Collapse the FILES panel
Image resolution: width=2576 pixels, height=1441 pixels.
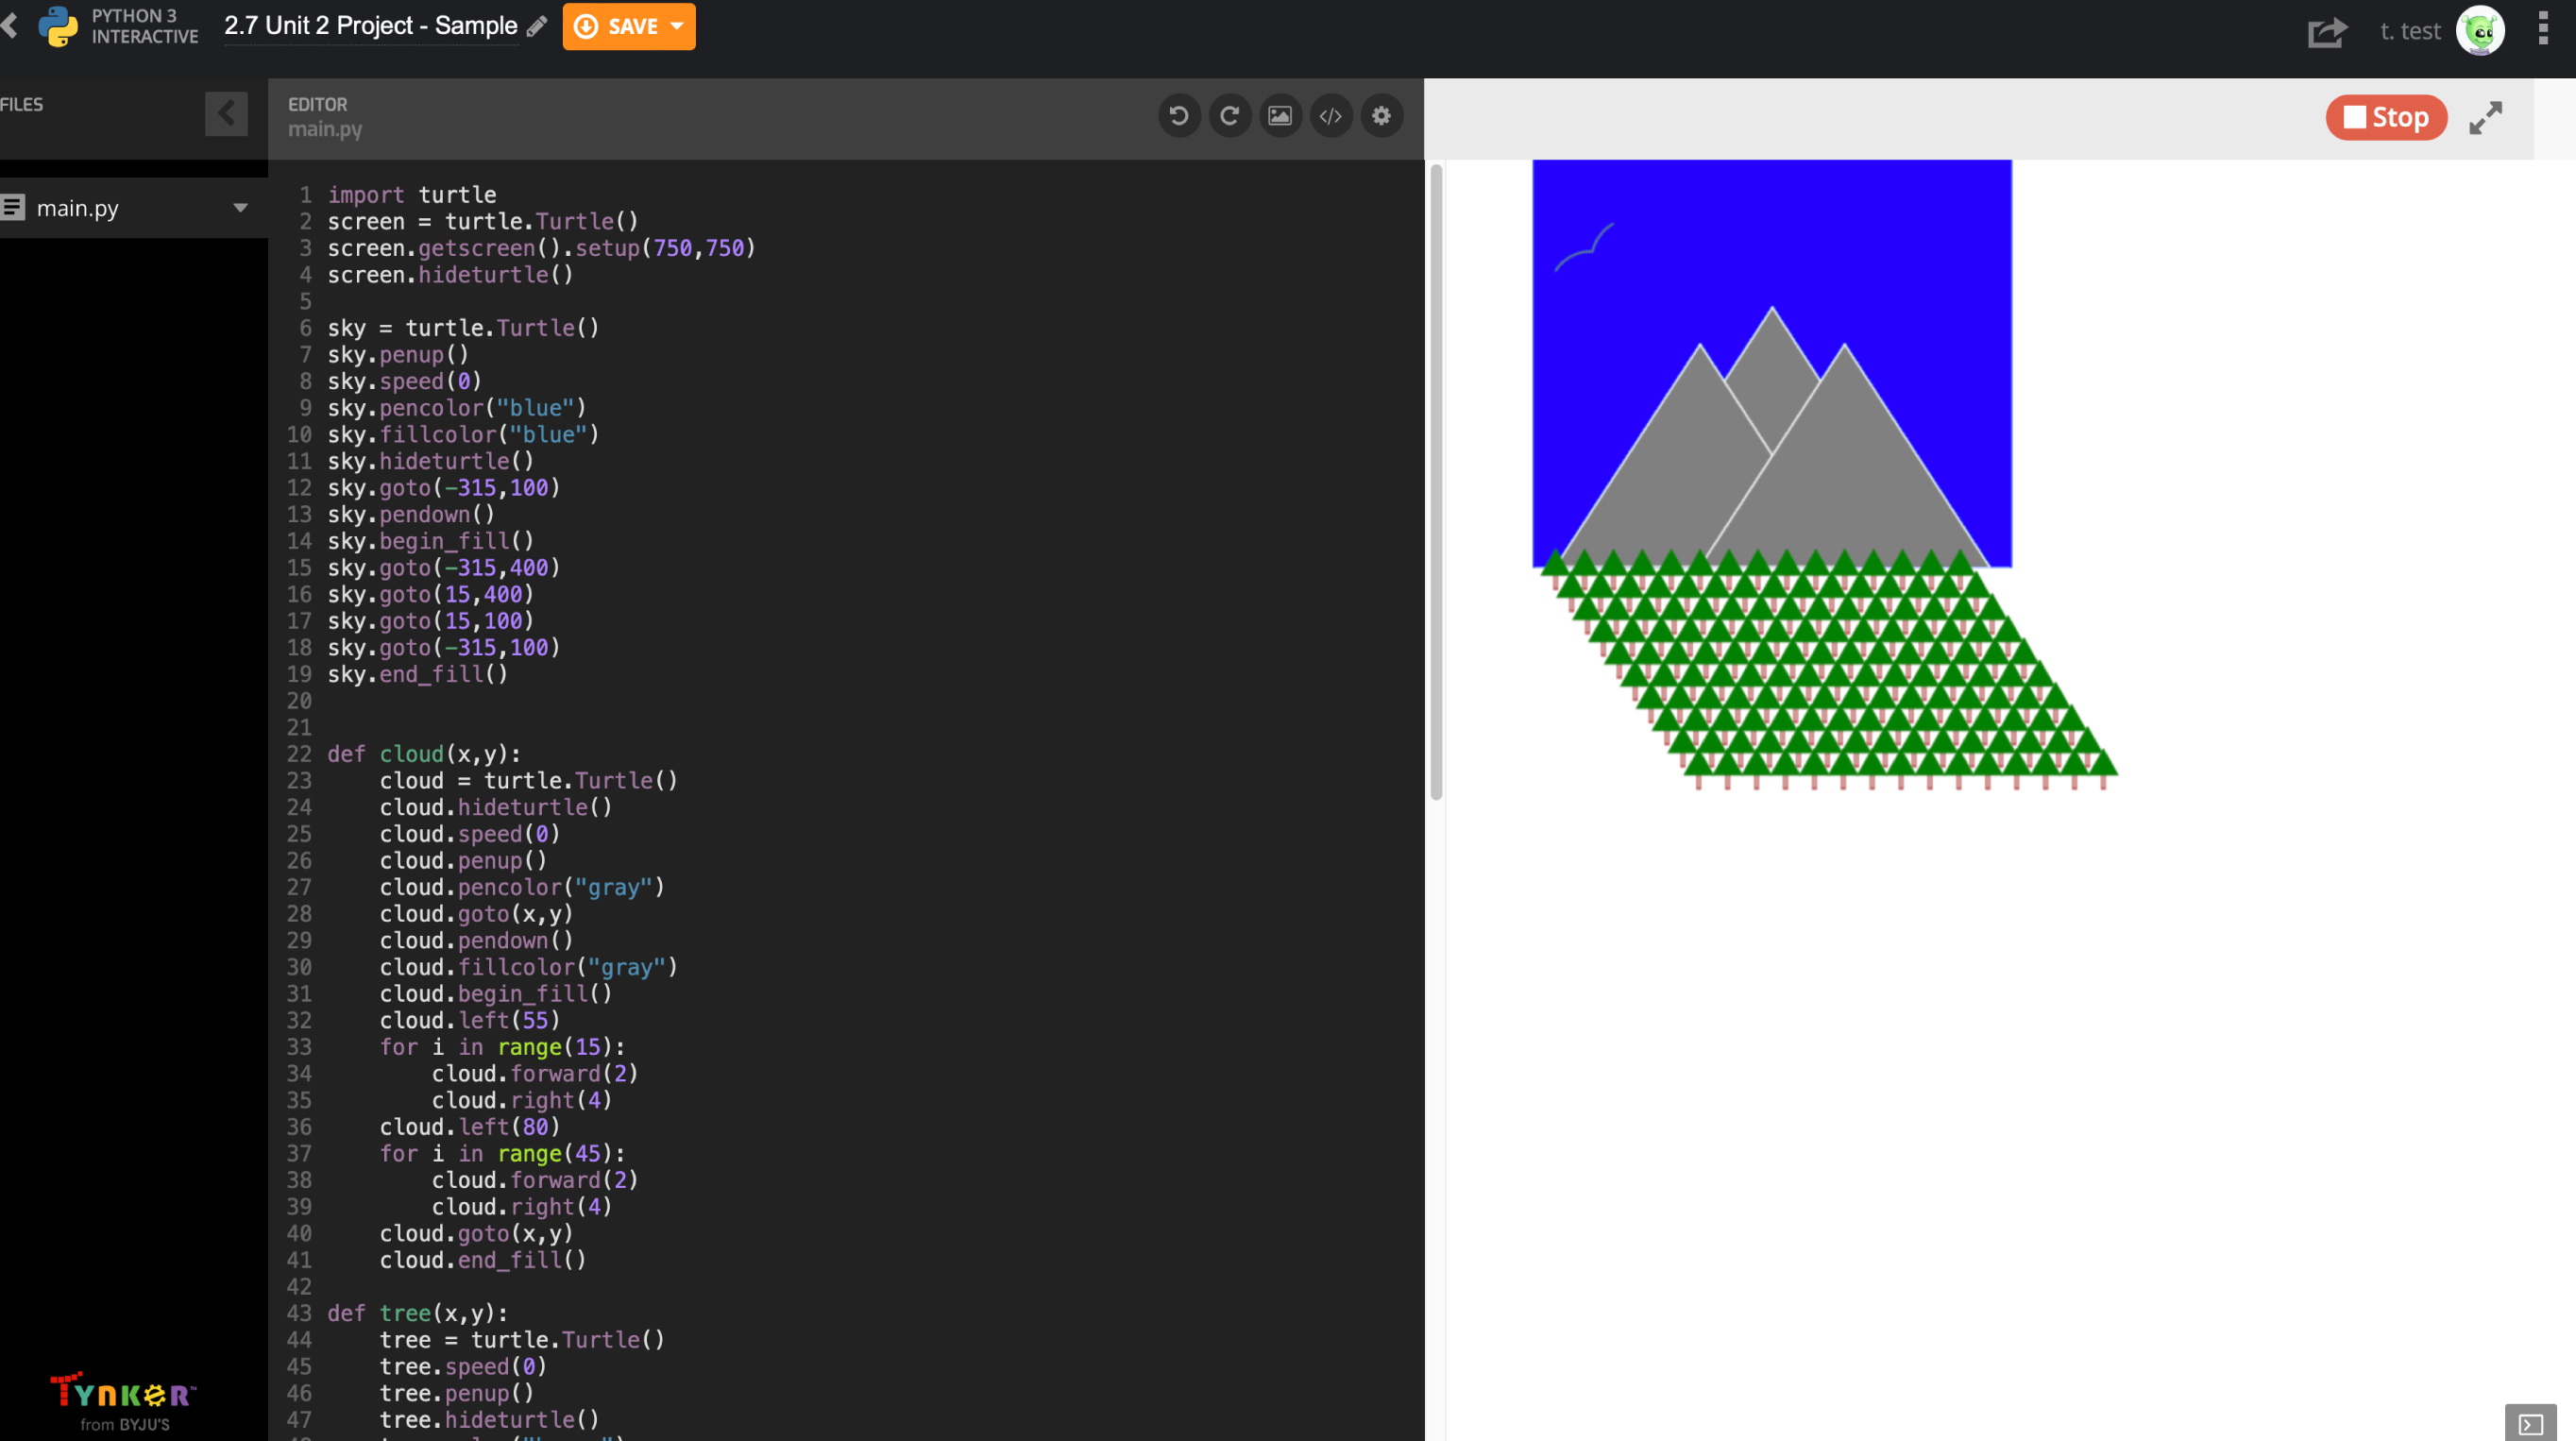226,113
